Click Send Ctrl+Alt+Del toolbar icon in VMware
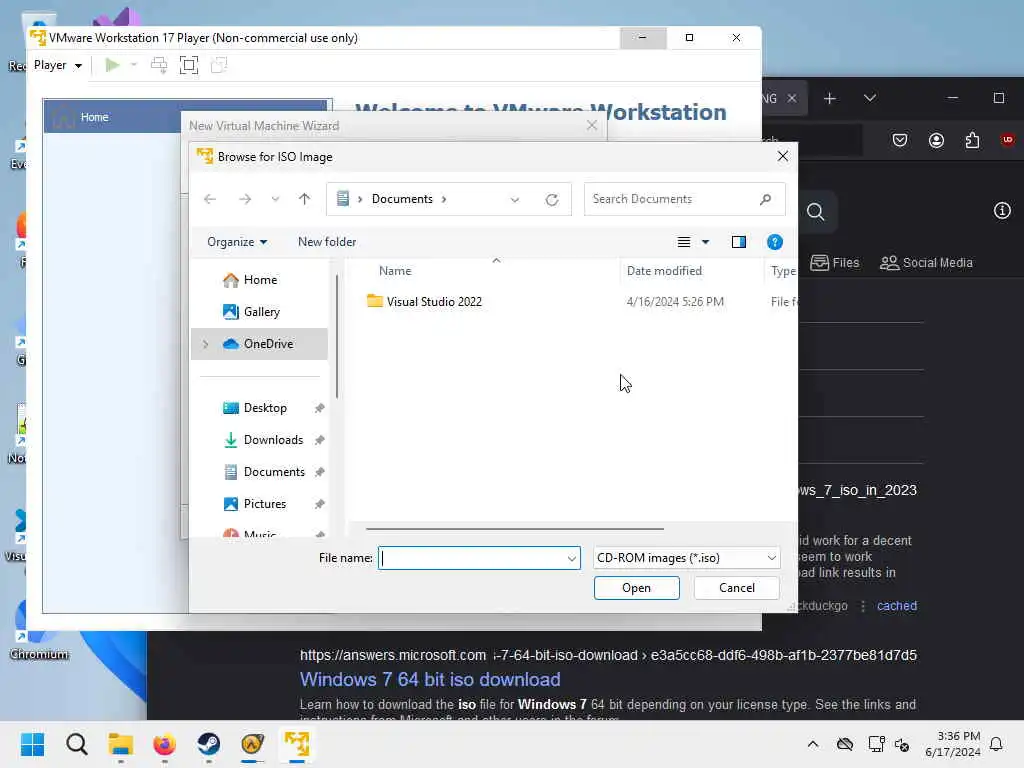The width and height of the screenshot is (1024, 768). click(x=159, y=65)
